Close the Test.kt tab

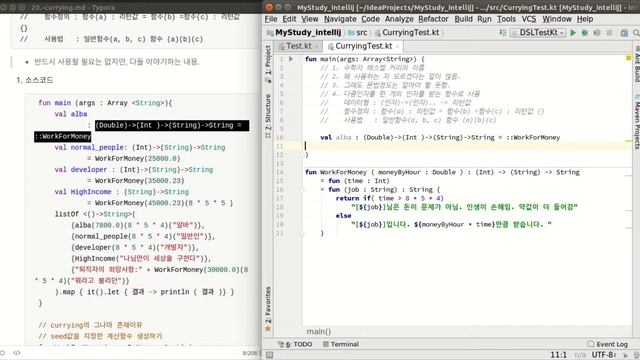(x=316, y=47)
